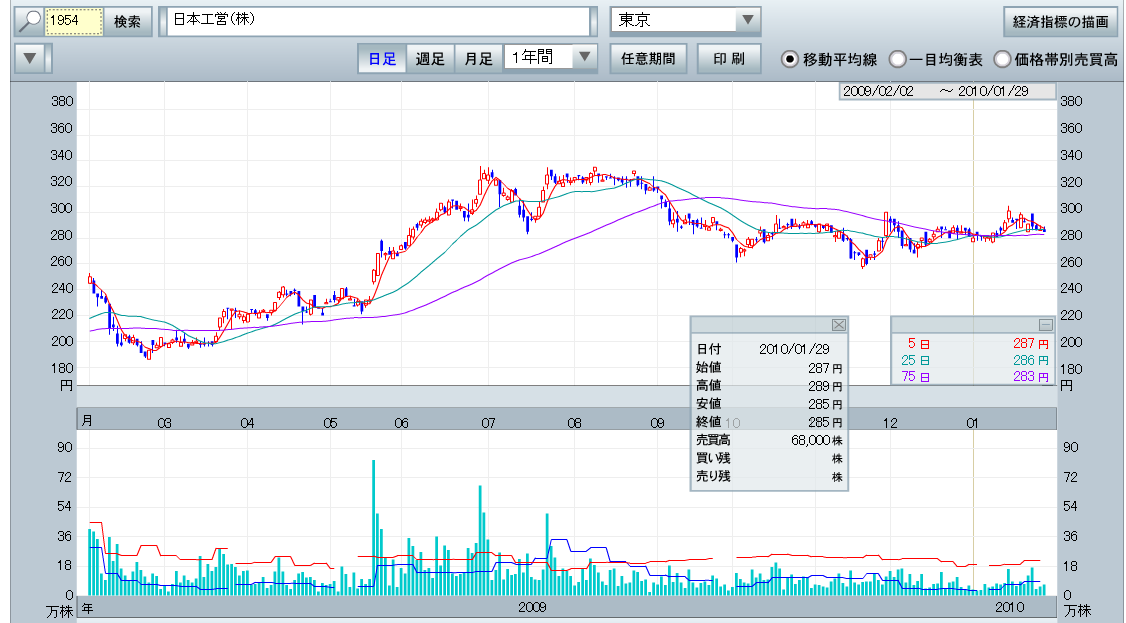Open the 東京 market dropdown
The image size is (1126, 623).
coord(747,21)
